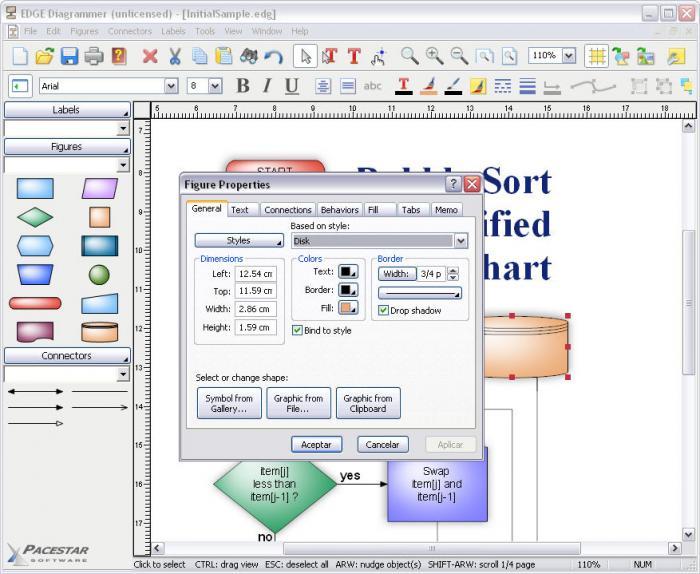Pick the red rounded terminator figure
The image size is (700, 574).
(x=35, y=304)
